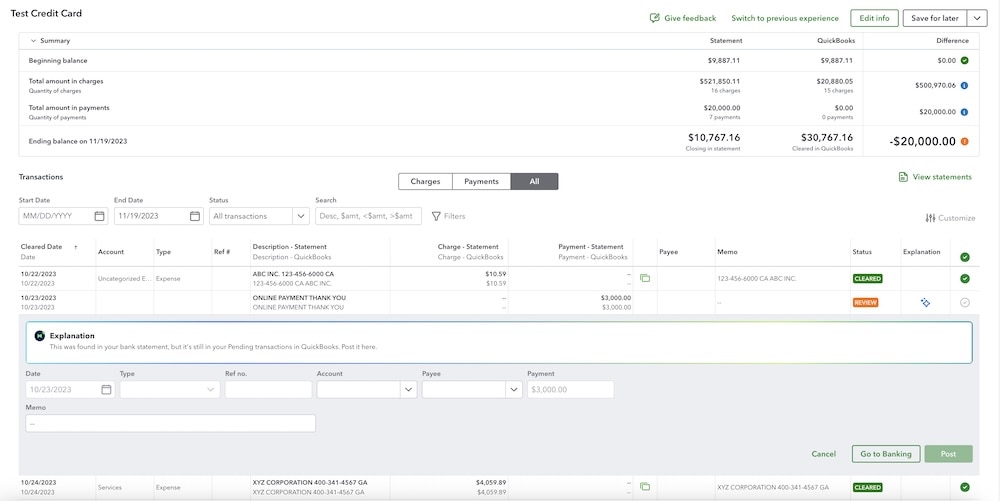The image size is (1000, 501).
Task: Click blue info icon for charges difference
Action: [x=964, y=85]
